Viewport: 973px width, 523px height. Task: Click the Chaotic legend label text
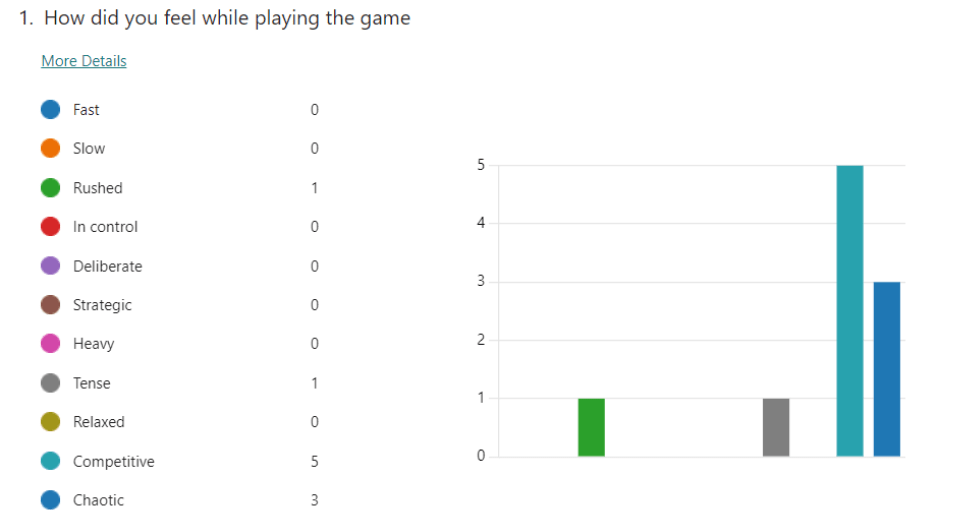tap(98, 500)
